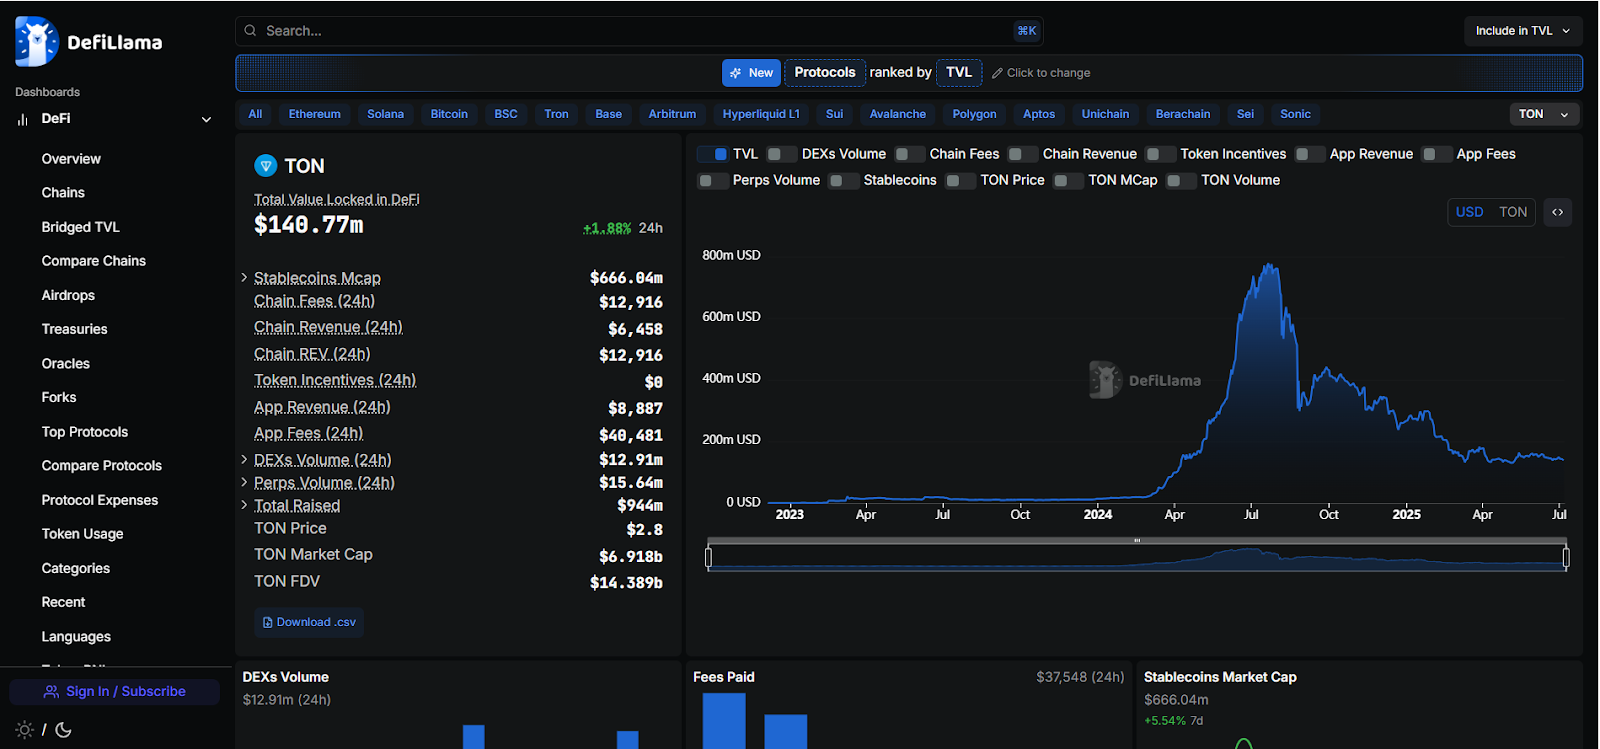Open Overview in the sidebar
This screenshot has height=749, width=1600.
pos(71,159)
